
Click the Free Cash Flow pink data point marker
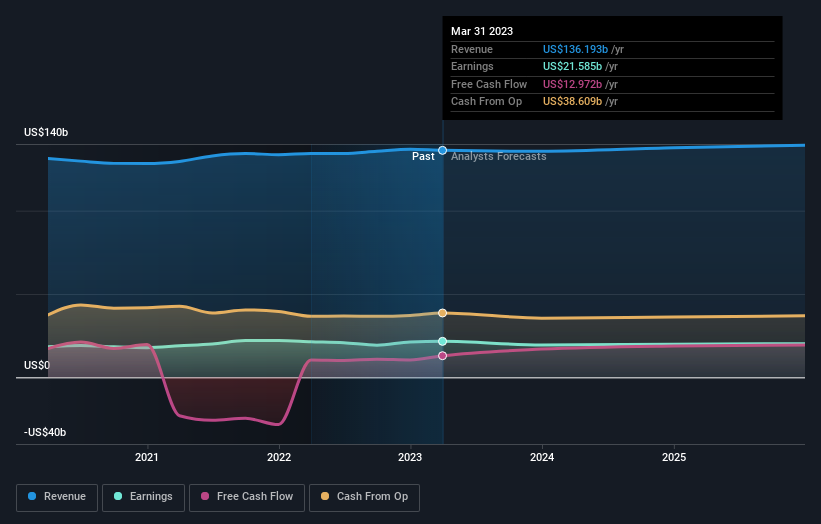tap(442, 356)
